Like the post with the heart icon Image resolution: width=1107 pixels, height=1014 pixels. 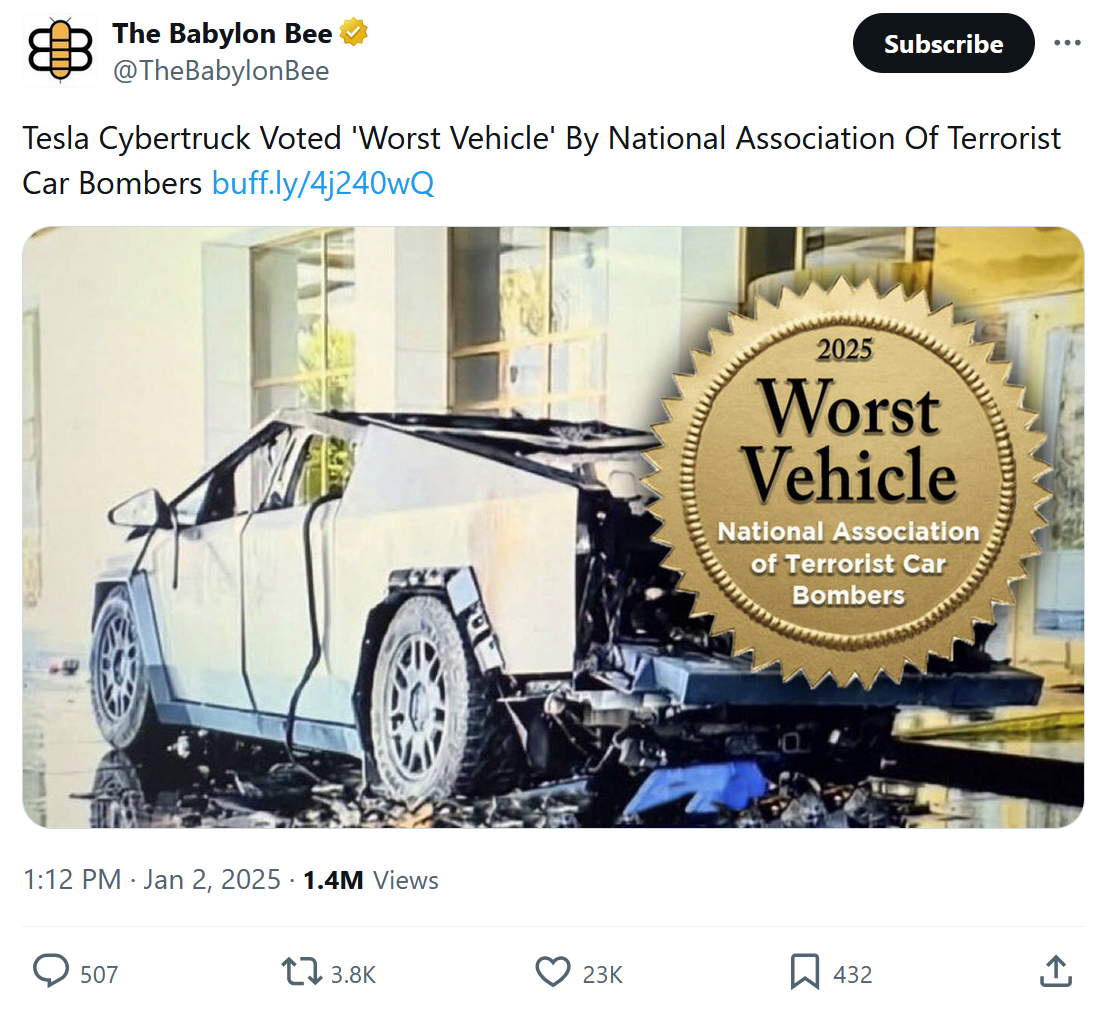pyautogui.click(x=552, y=971)
